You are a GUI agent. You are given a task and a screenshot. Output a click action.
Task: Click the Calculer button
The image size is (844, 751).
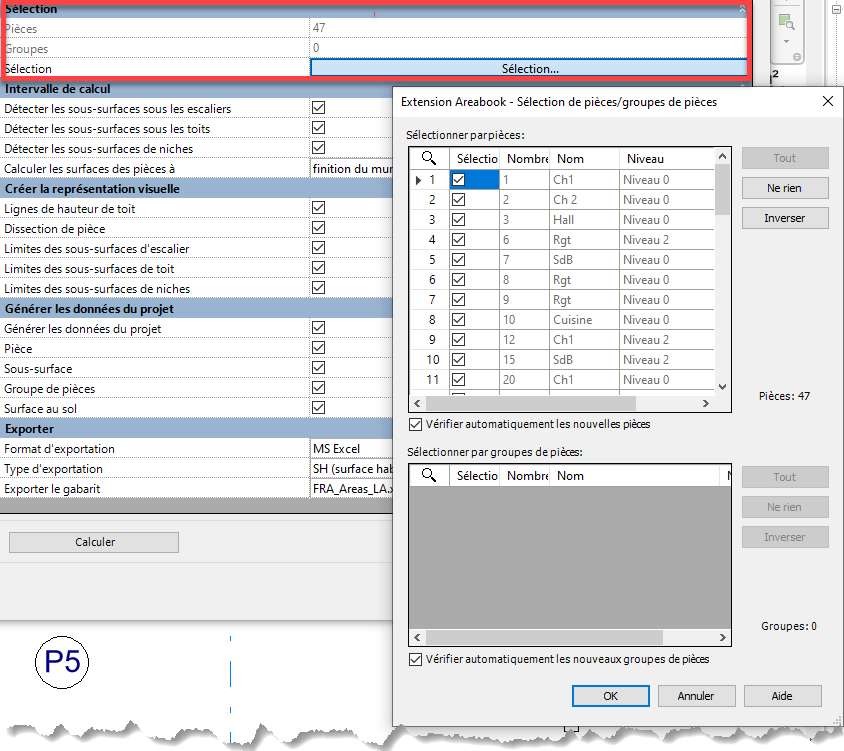pyautogui.click(x=94, y=542)
